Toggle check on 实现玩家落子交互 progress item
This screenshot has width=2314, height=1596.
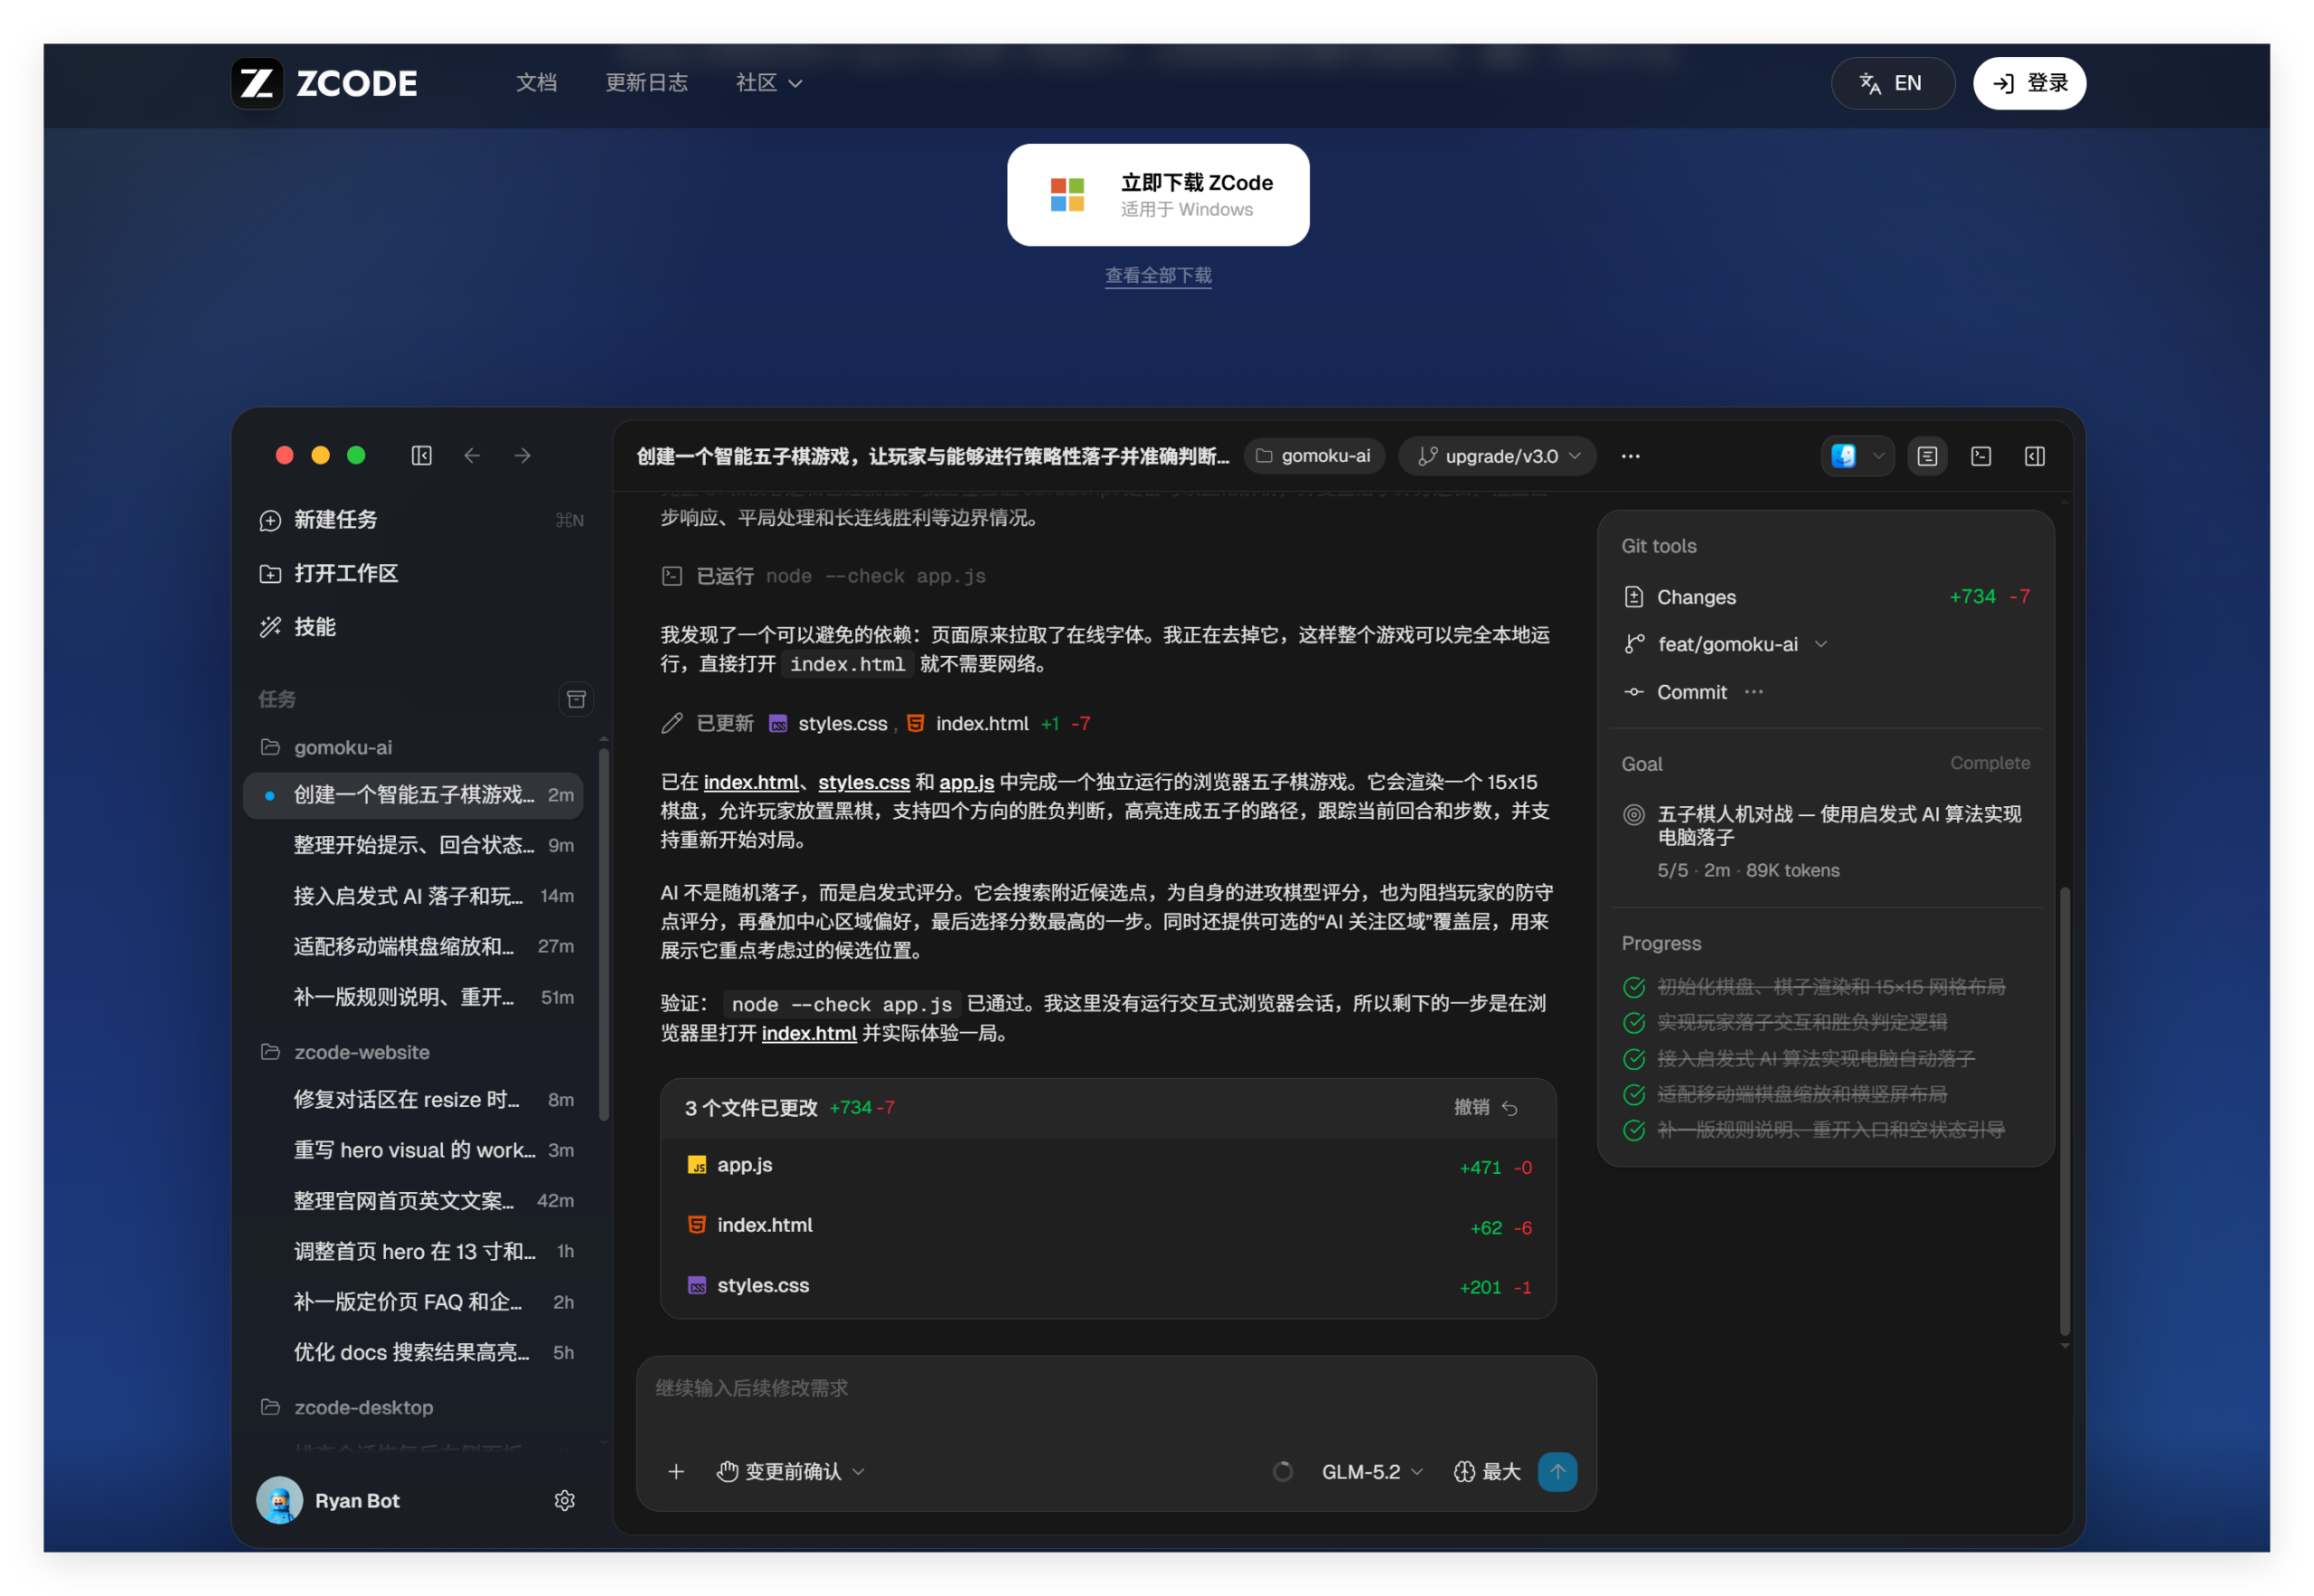1633,1022
